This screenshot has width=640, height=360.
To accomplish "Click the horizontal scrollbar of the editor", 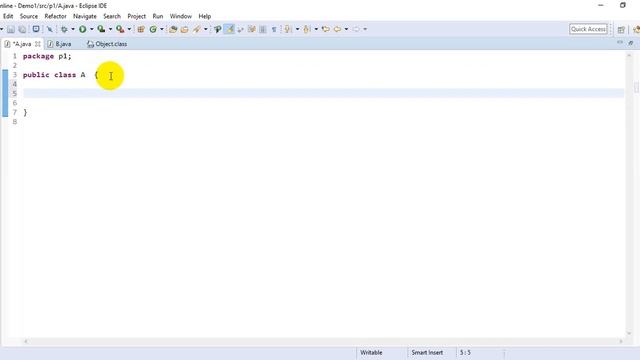I will (323, 341).
